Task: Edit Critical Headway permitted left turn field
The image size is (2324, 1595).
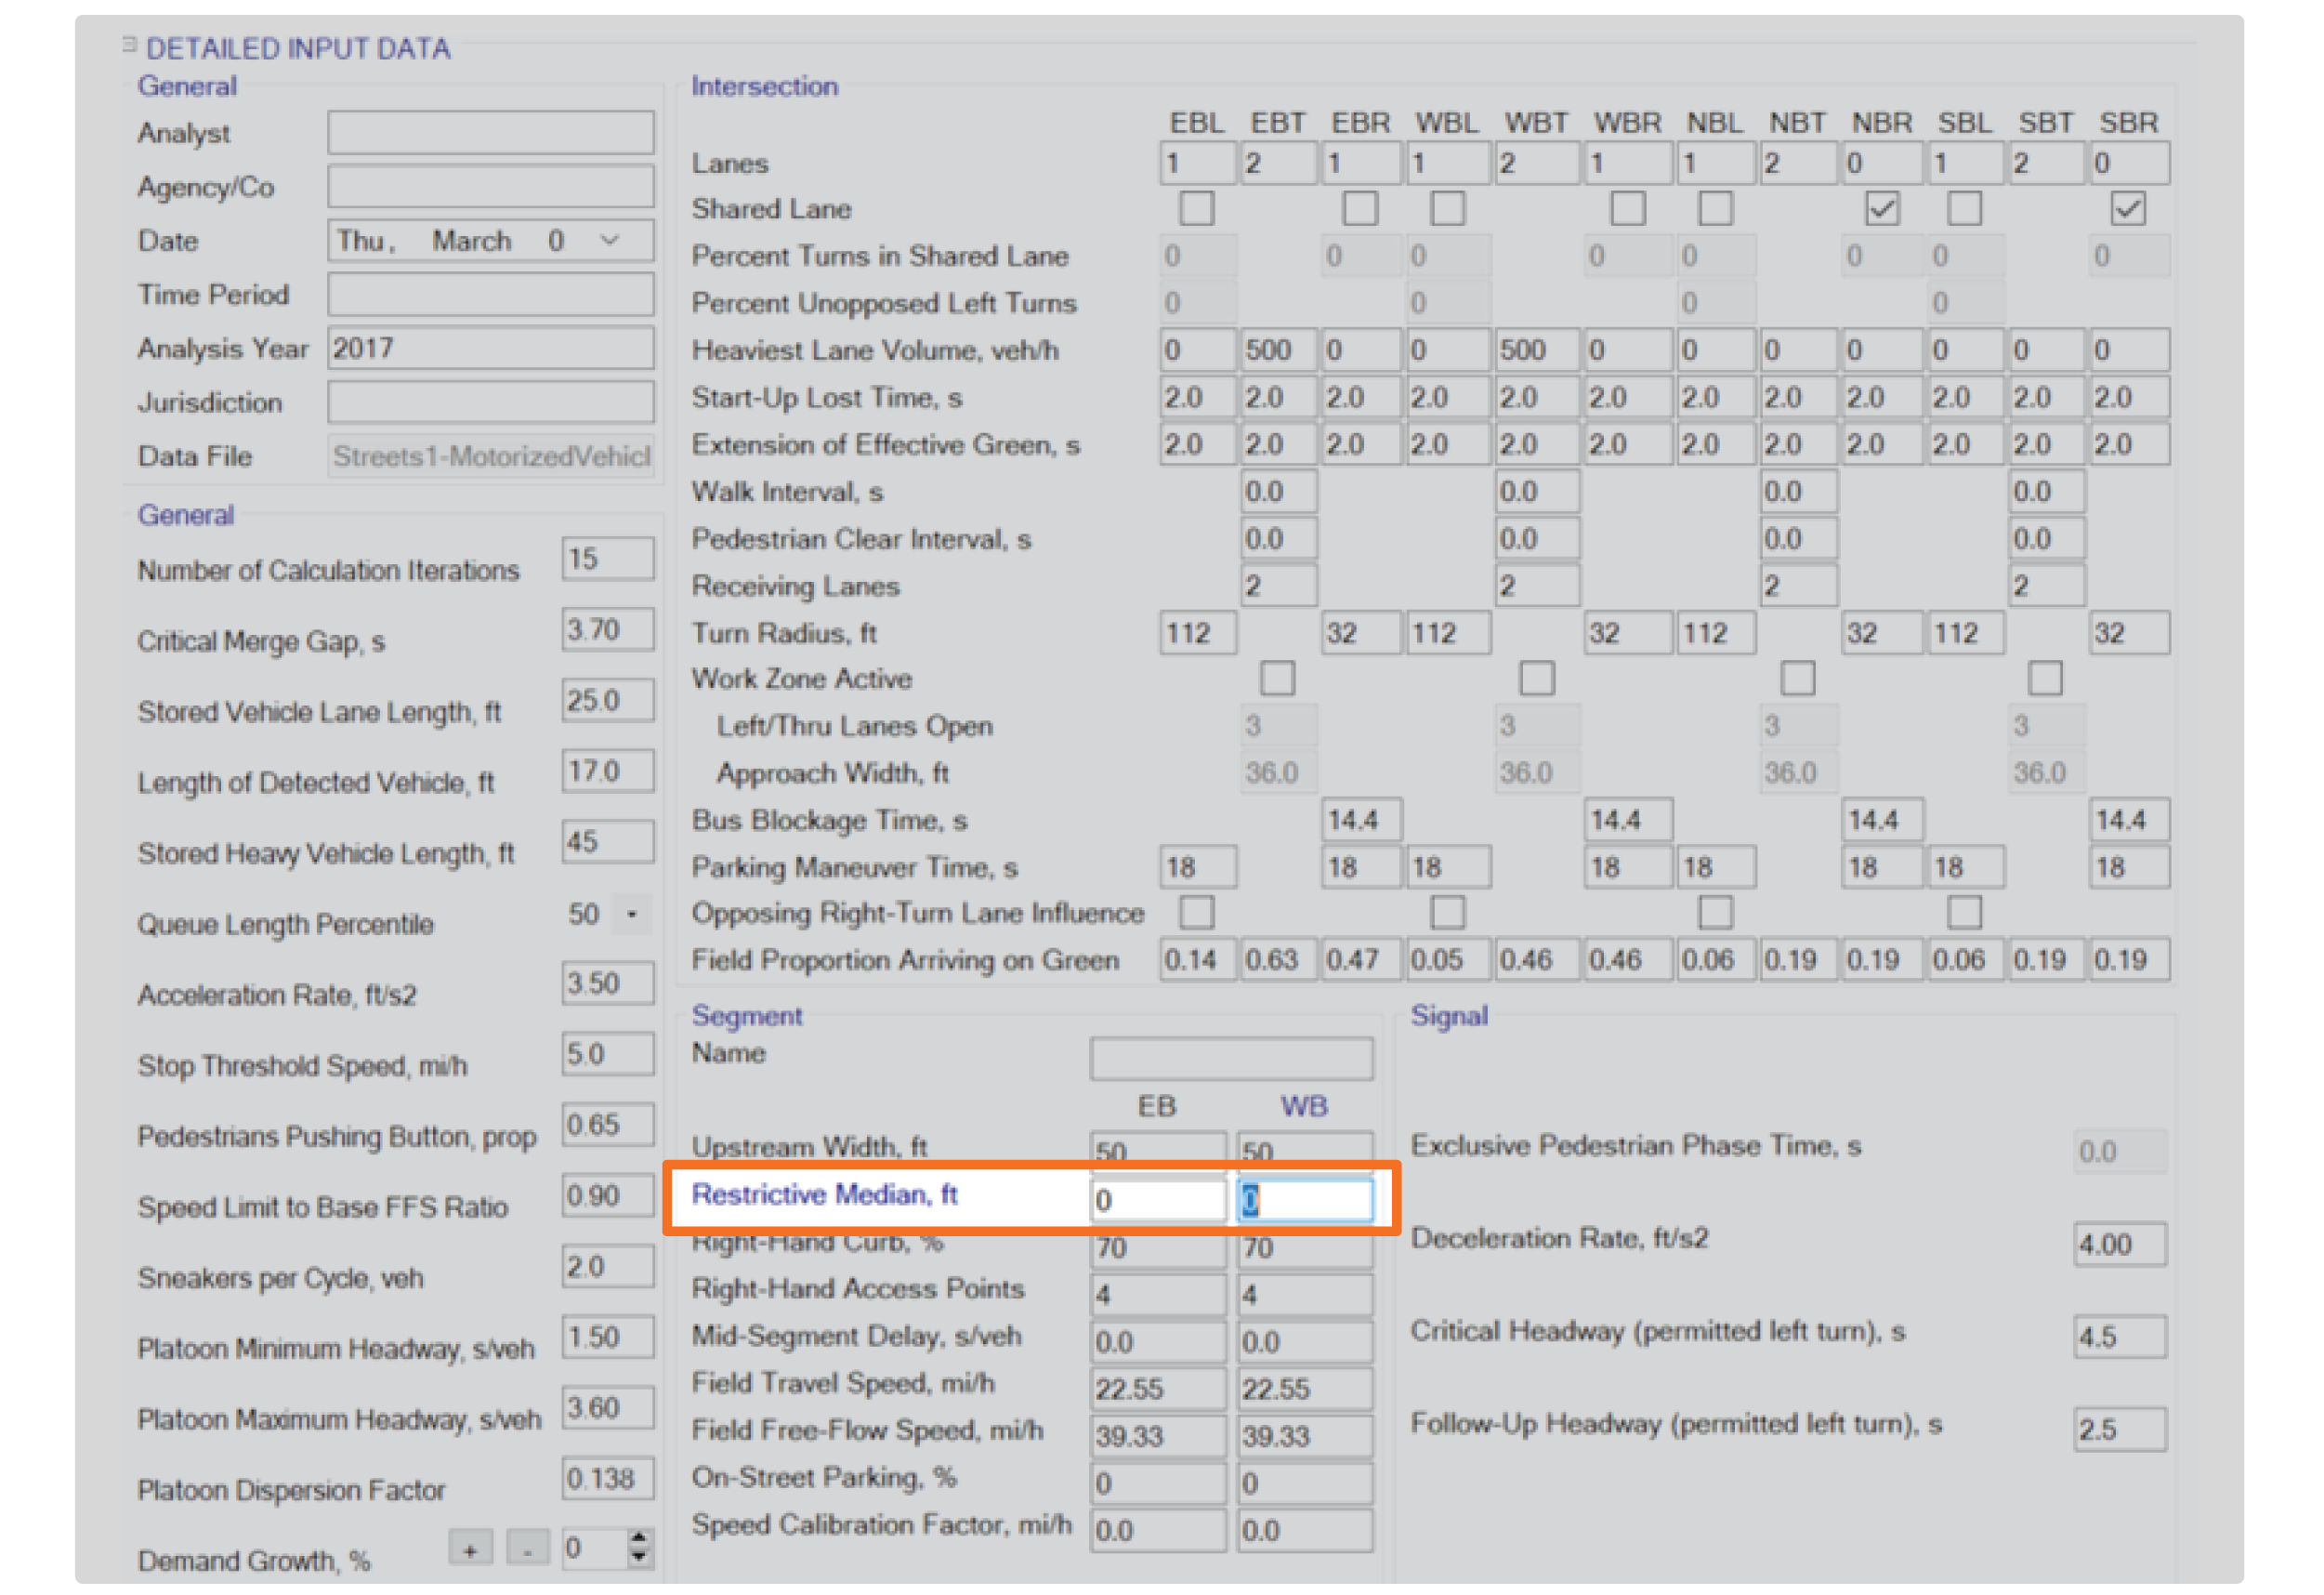Action: pyautogui.click(x=2120, y=1337)
